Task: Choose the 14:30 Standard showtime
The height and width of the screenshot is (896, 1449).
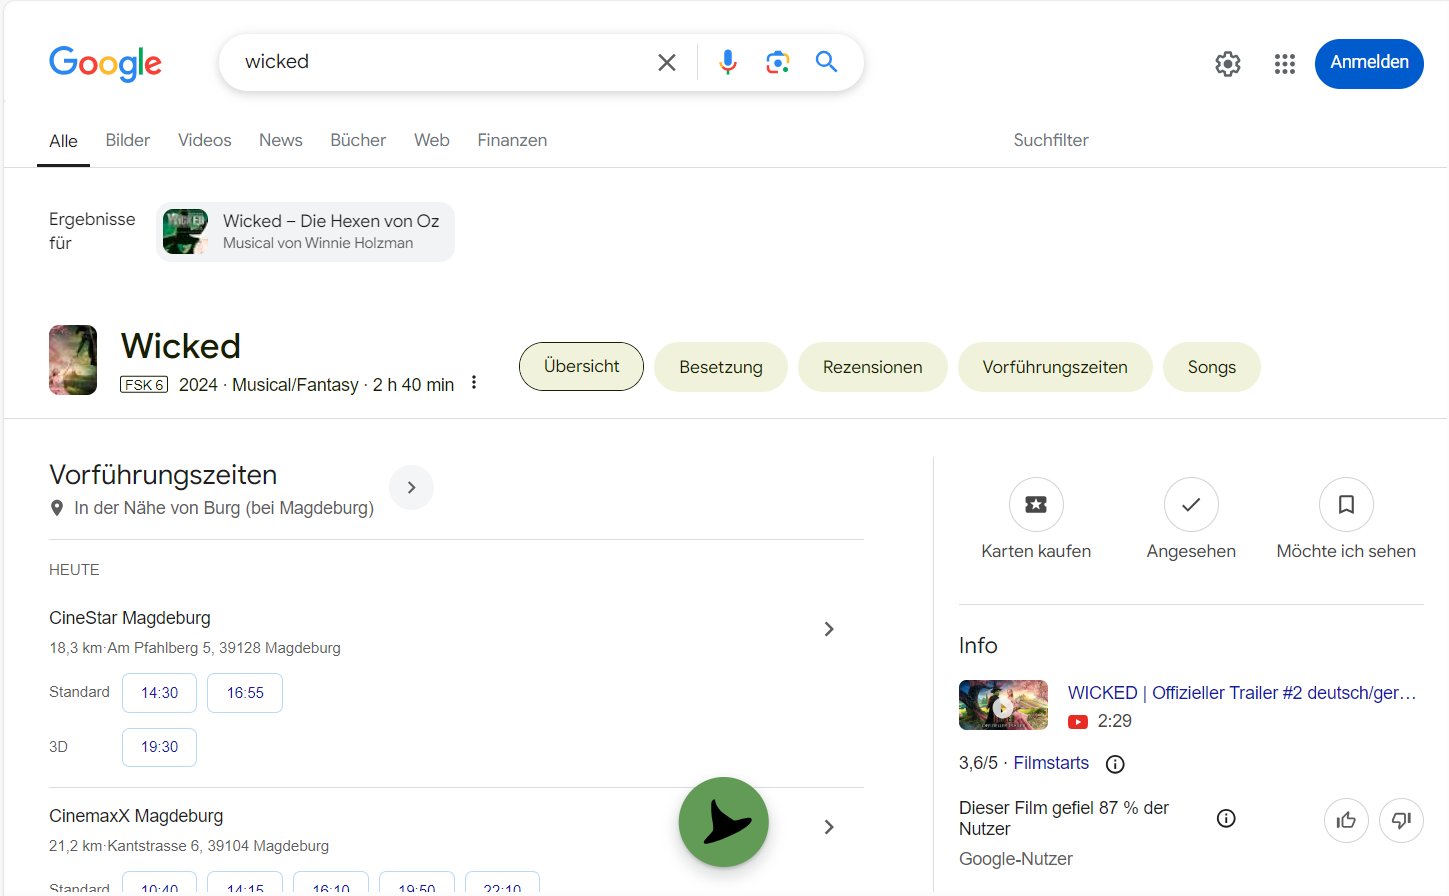Action: pyautogui.click(x=159, y=693)
